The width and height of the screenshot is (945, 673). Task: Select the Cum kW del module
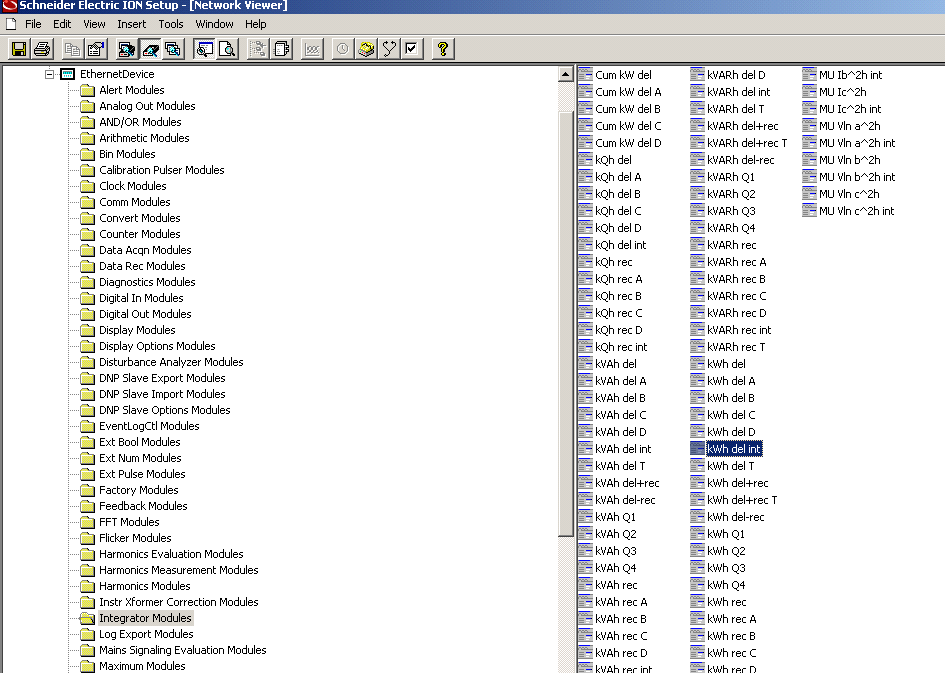[623, 75]
